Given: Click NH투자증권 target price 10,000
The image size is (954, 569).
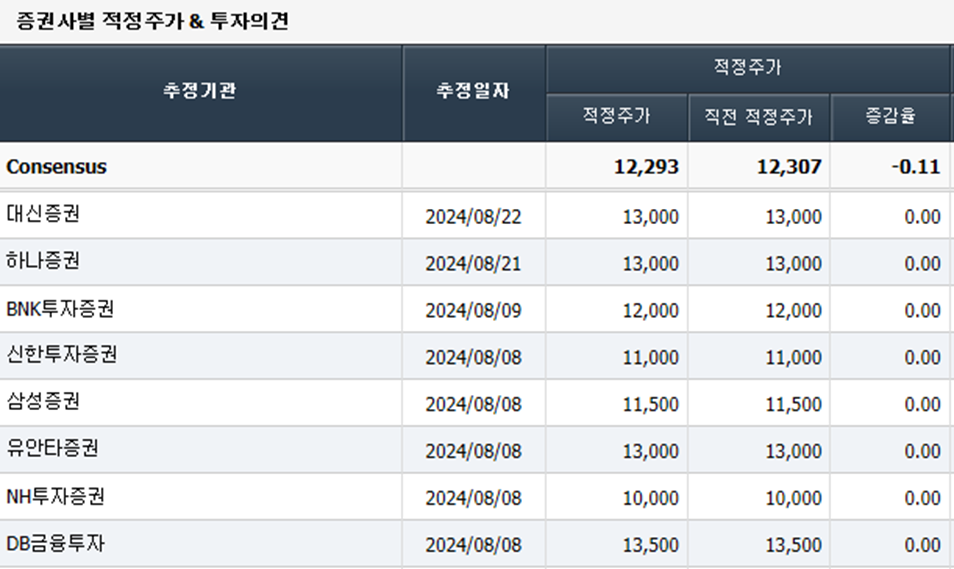Looking at the screenshot, I should pos(650,498).
